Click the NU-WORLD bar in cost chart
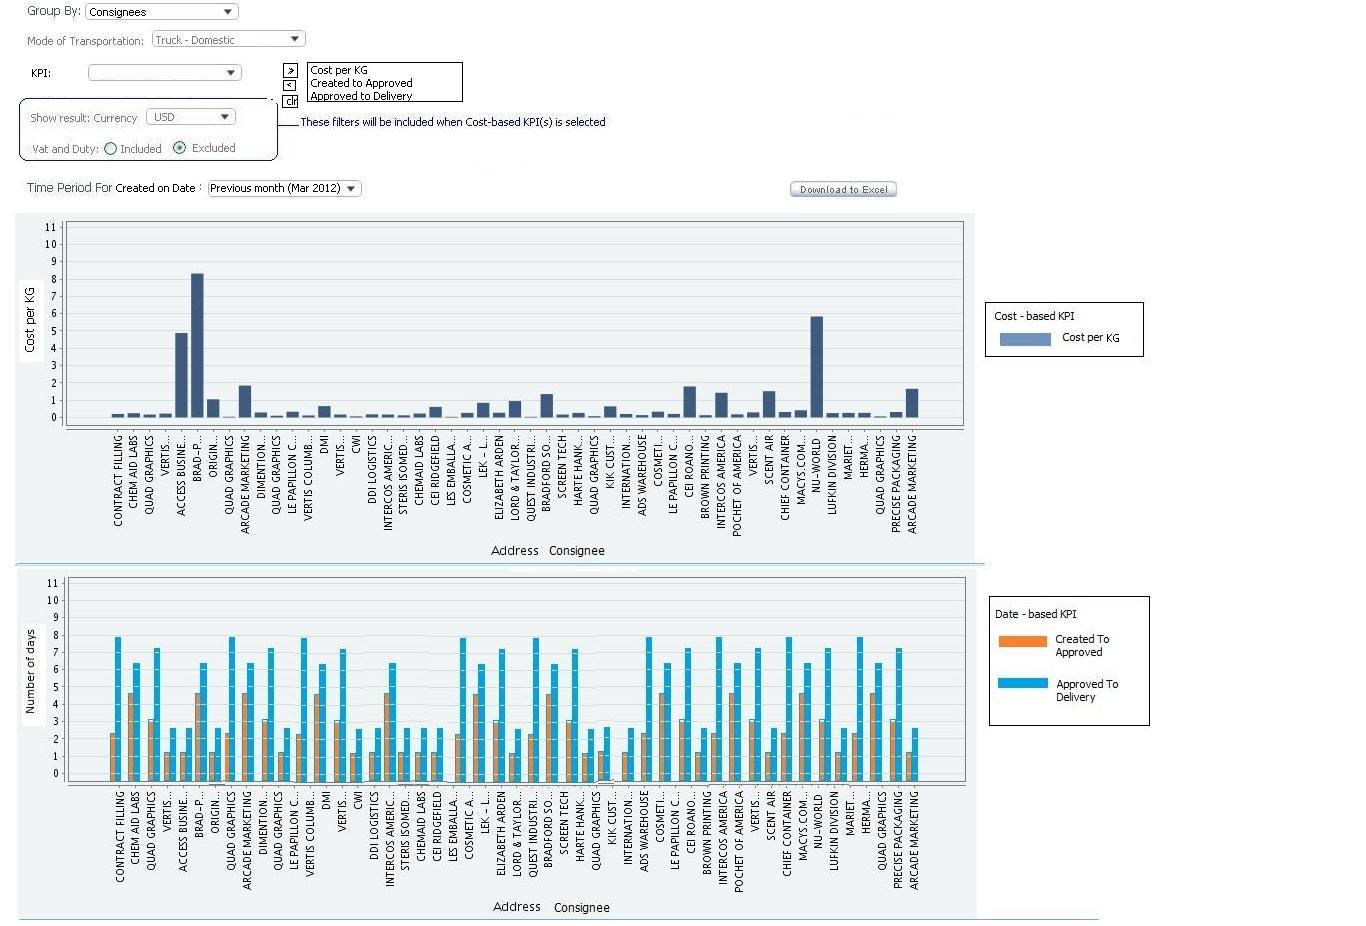This screenshot has height=926, width=1366. pyautogui.click(x=816, y=367)
